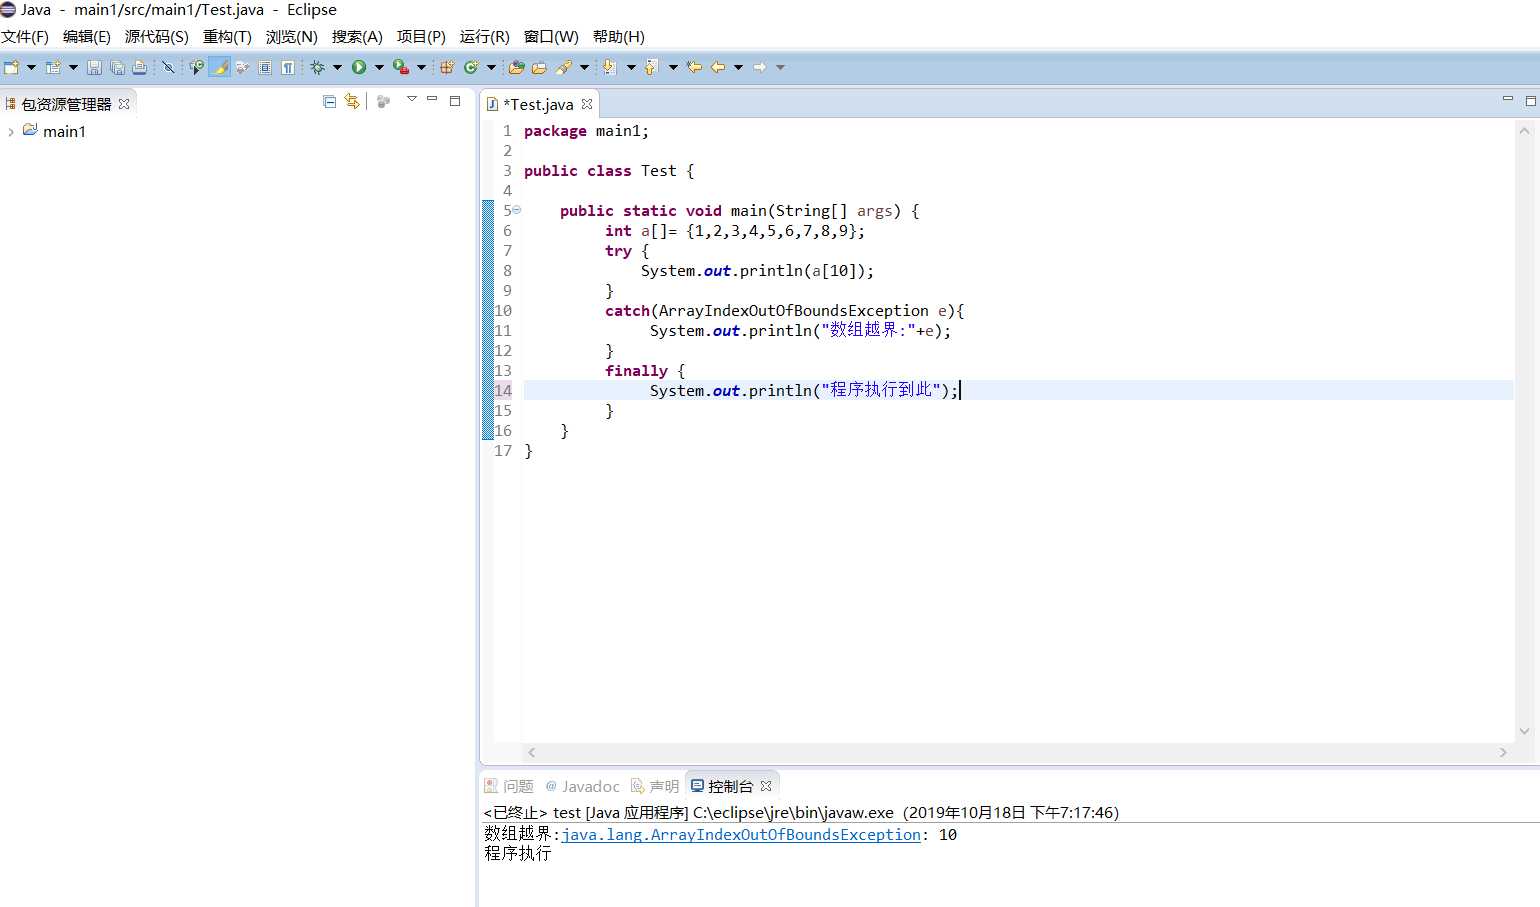The height and width of the screenshot is (907, 1540).
Task: Open the package explorer view menu triangle
Action: [411, 99]
